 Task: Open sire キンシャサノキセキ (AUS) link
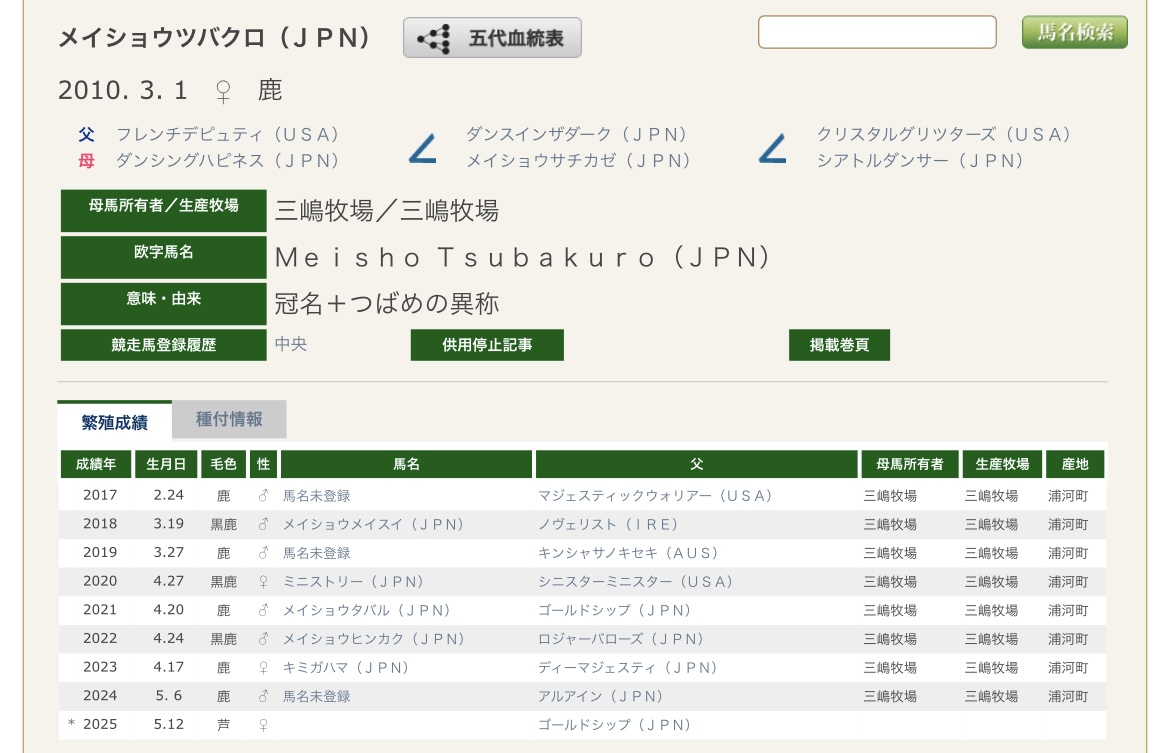click(x=628, y=553)
